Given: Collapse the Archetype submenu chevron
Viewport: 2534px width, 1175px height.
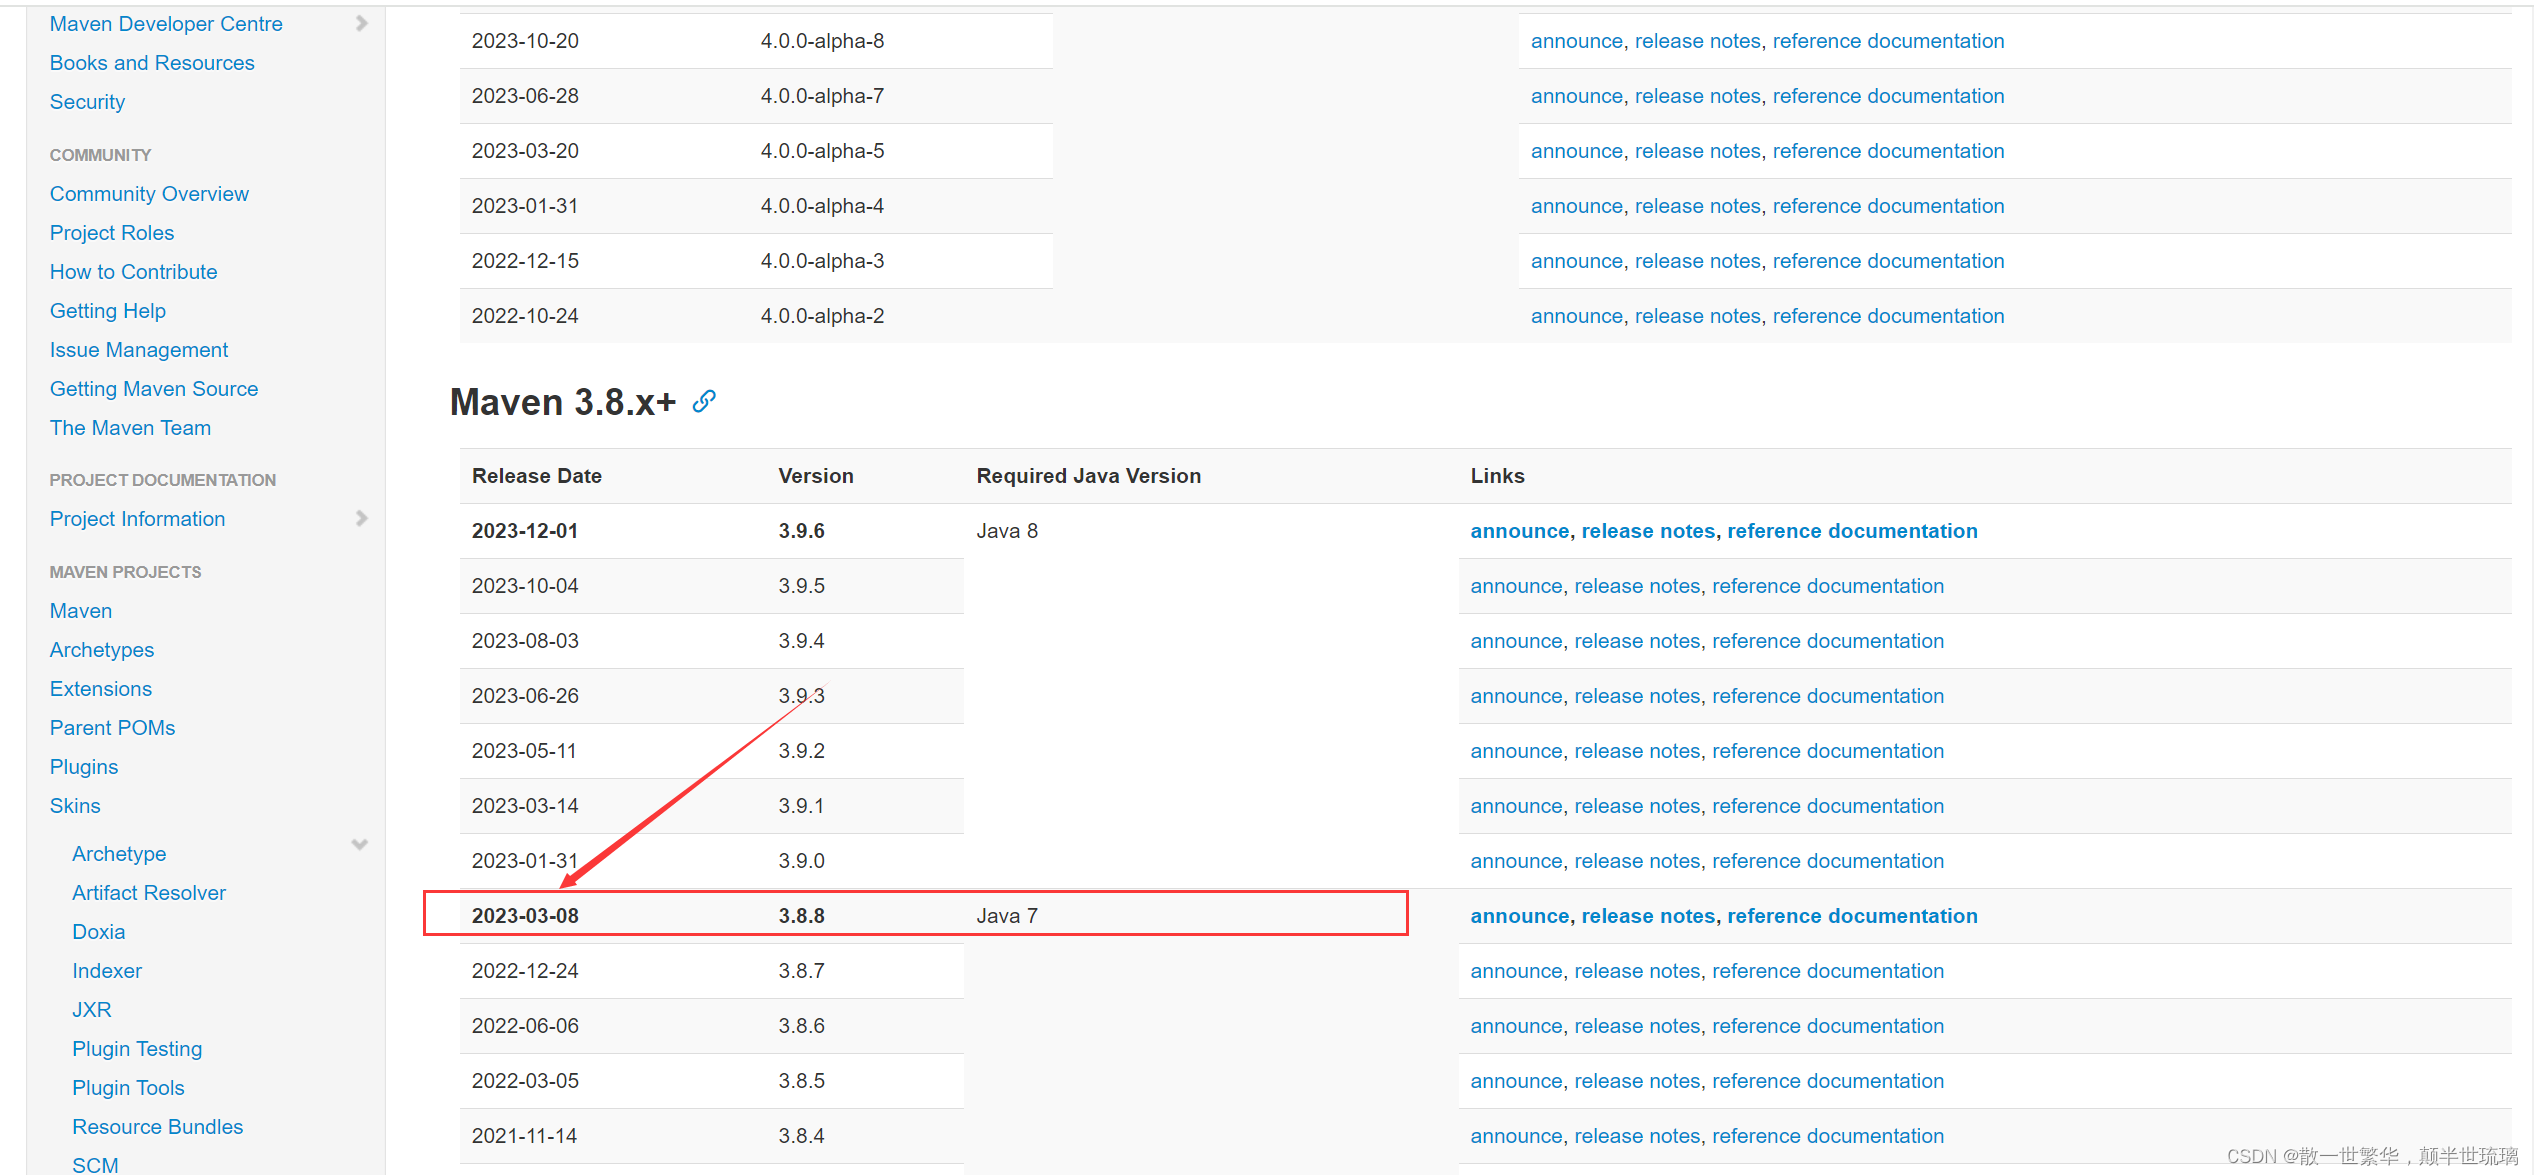Looking at the screenshot, I should click(x=360, y=845).
